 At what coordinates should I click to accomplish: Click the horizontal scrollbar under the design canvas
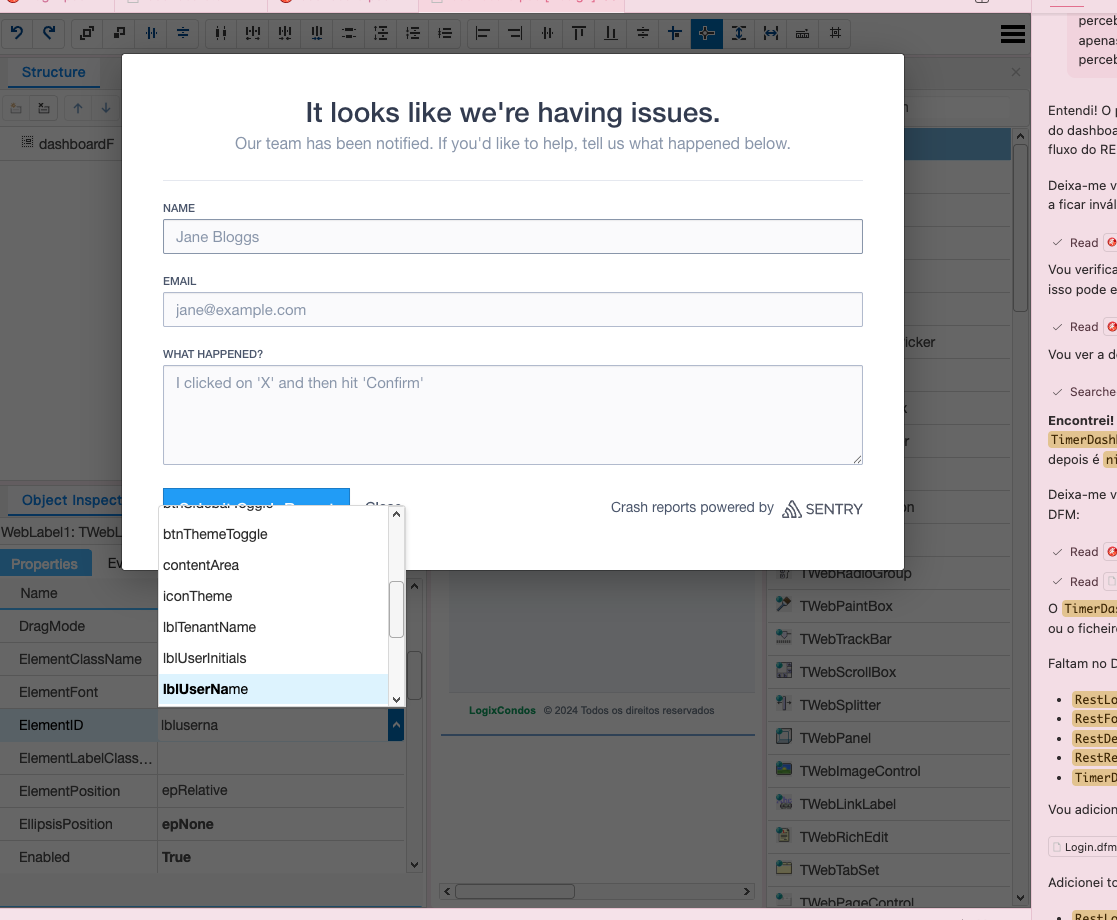pyautogui.click(x=515, y=891)
